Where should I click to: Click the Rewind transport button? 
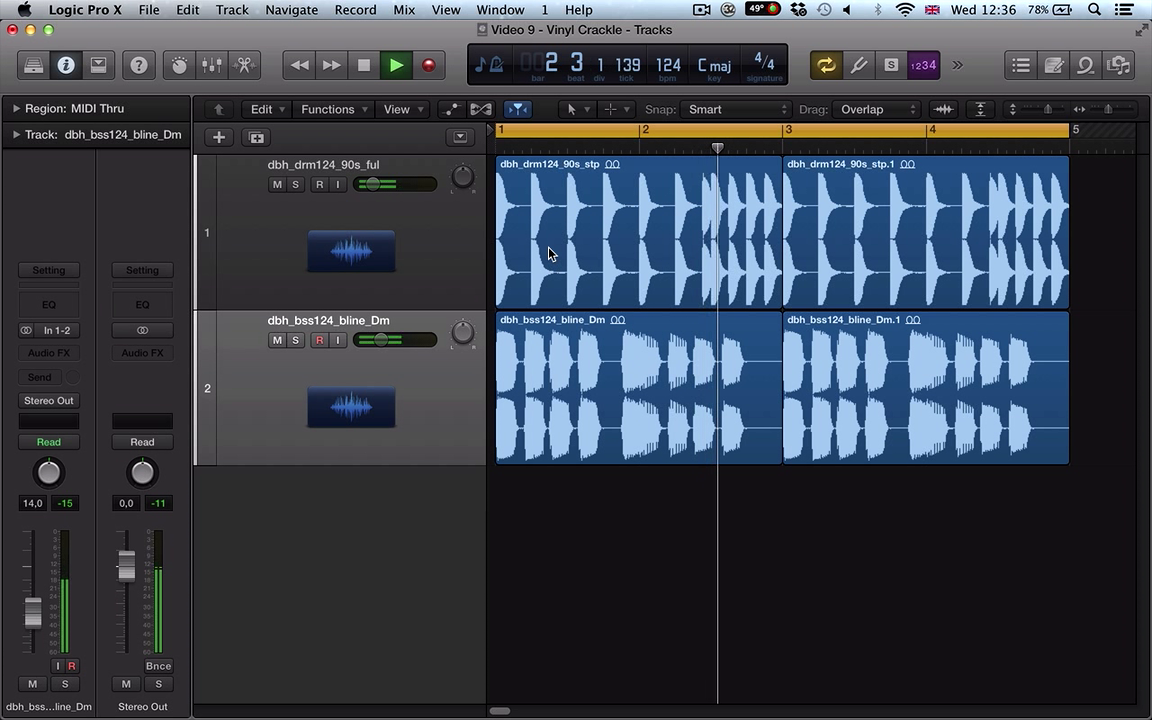coord(299,65)
